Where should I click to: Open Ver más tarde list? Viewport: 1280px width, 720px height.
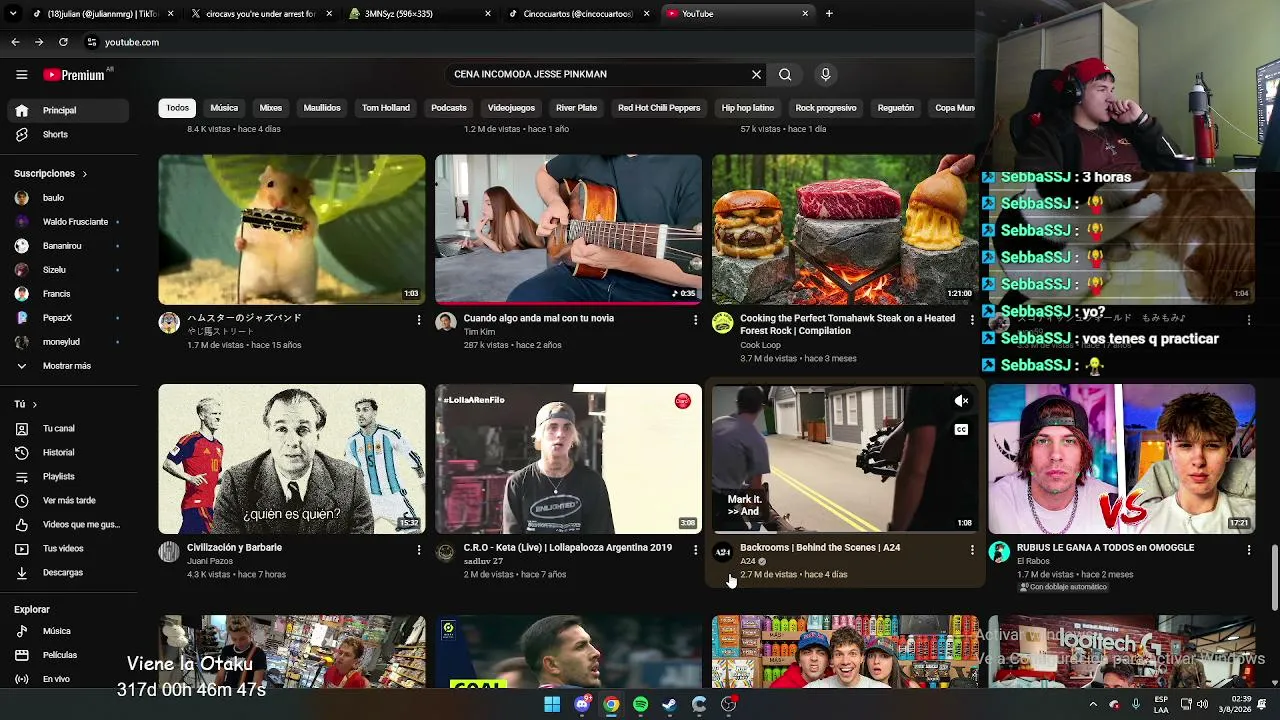pyautogui.click(x=68, y=500)
